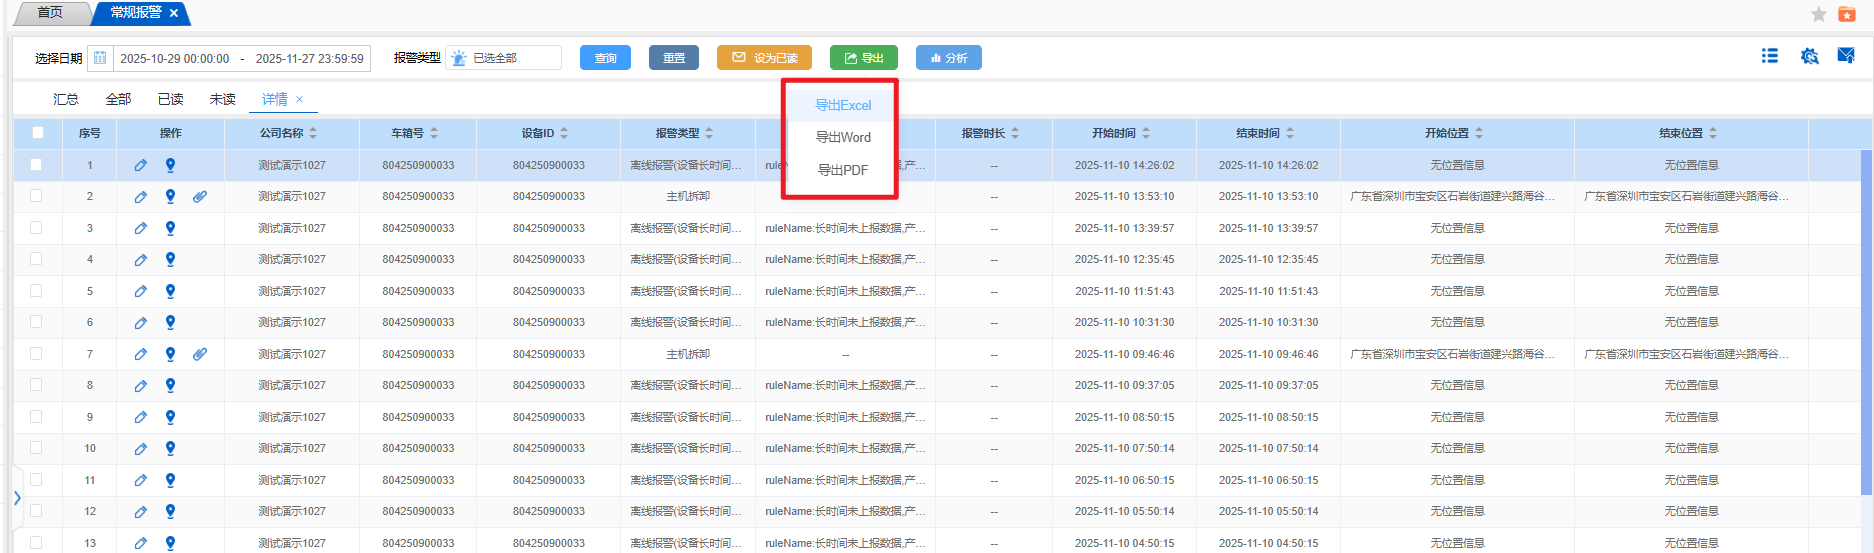Sort by 开始时间 column
Viewport: 1874px width, 553px height.
pos(1146,133)
